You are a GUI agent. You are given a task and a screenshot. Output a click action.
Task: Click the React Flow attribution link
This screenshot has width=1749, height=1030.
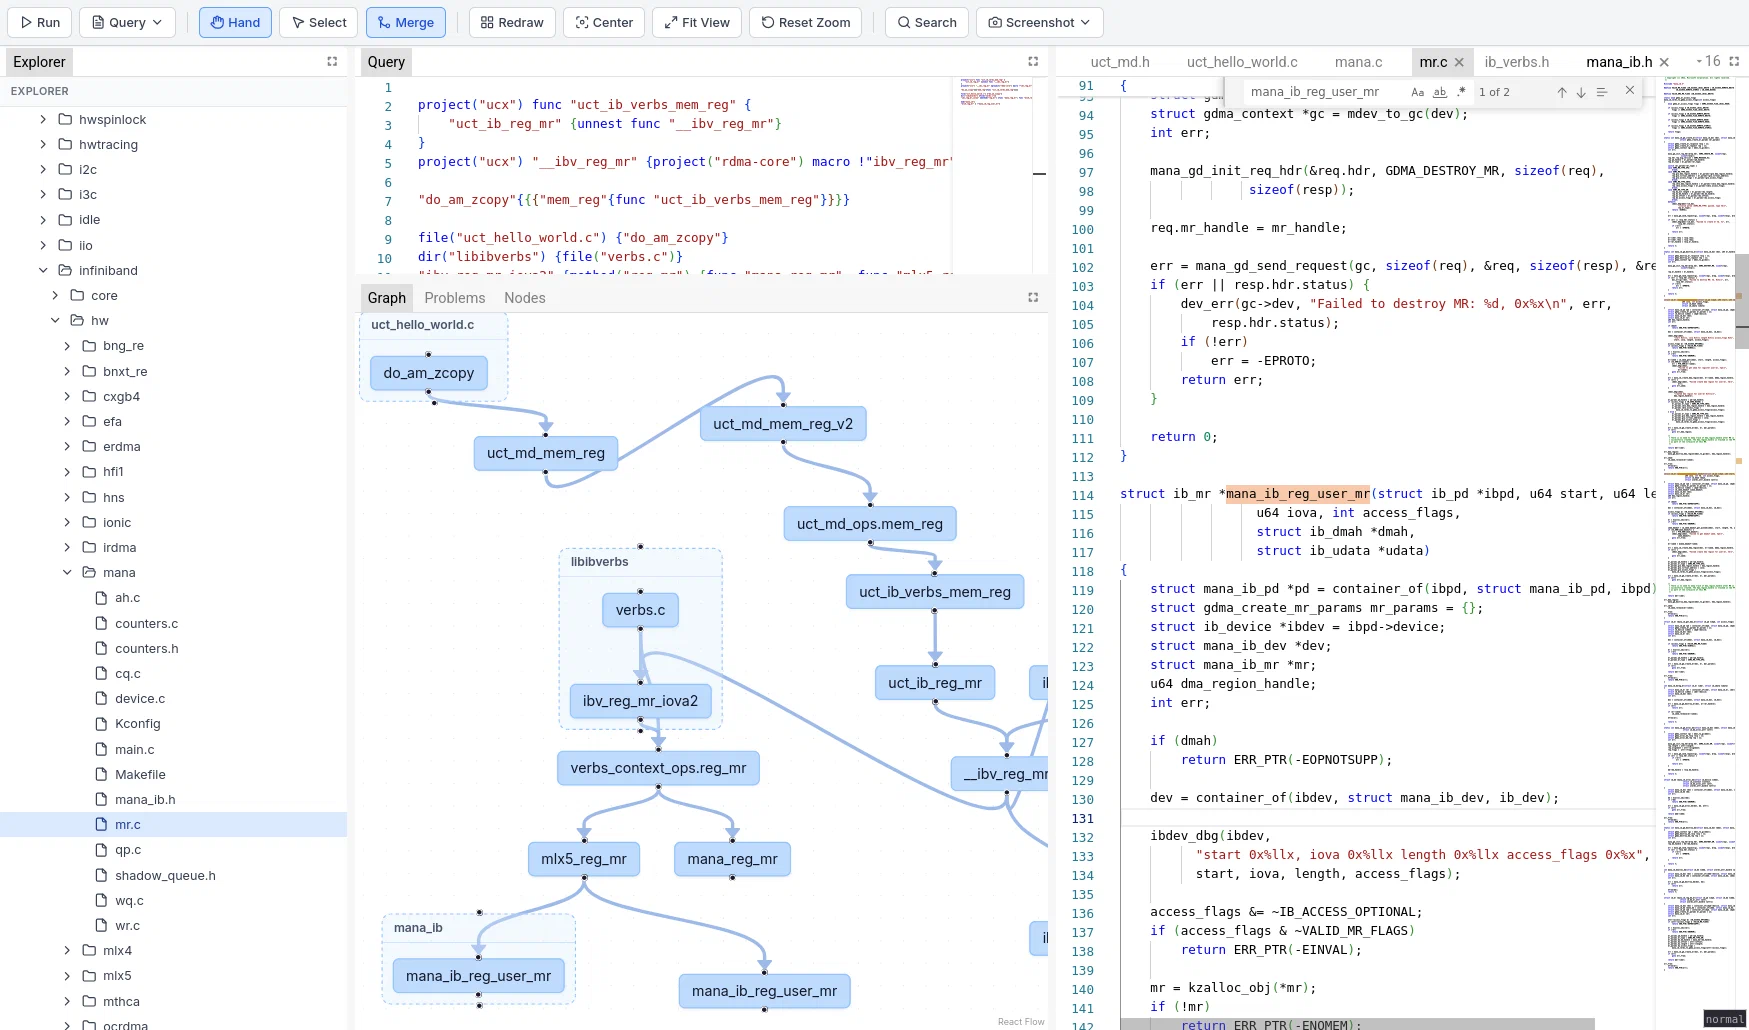click(x=1020, y=1021)
